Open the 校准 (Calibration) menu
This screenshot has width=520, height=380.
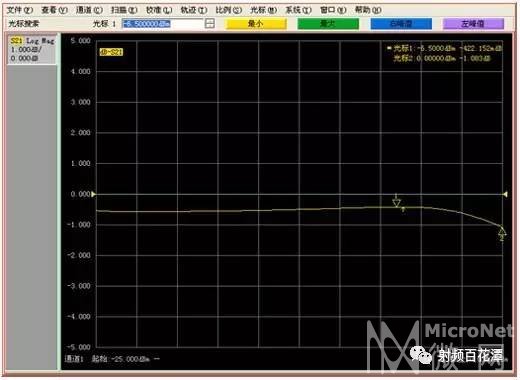[159, 10]
